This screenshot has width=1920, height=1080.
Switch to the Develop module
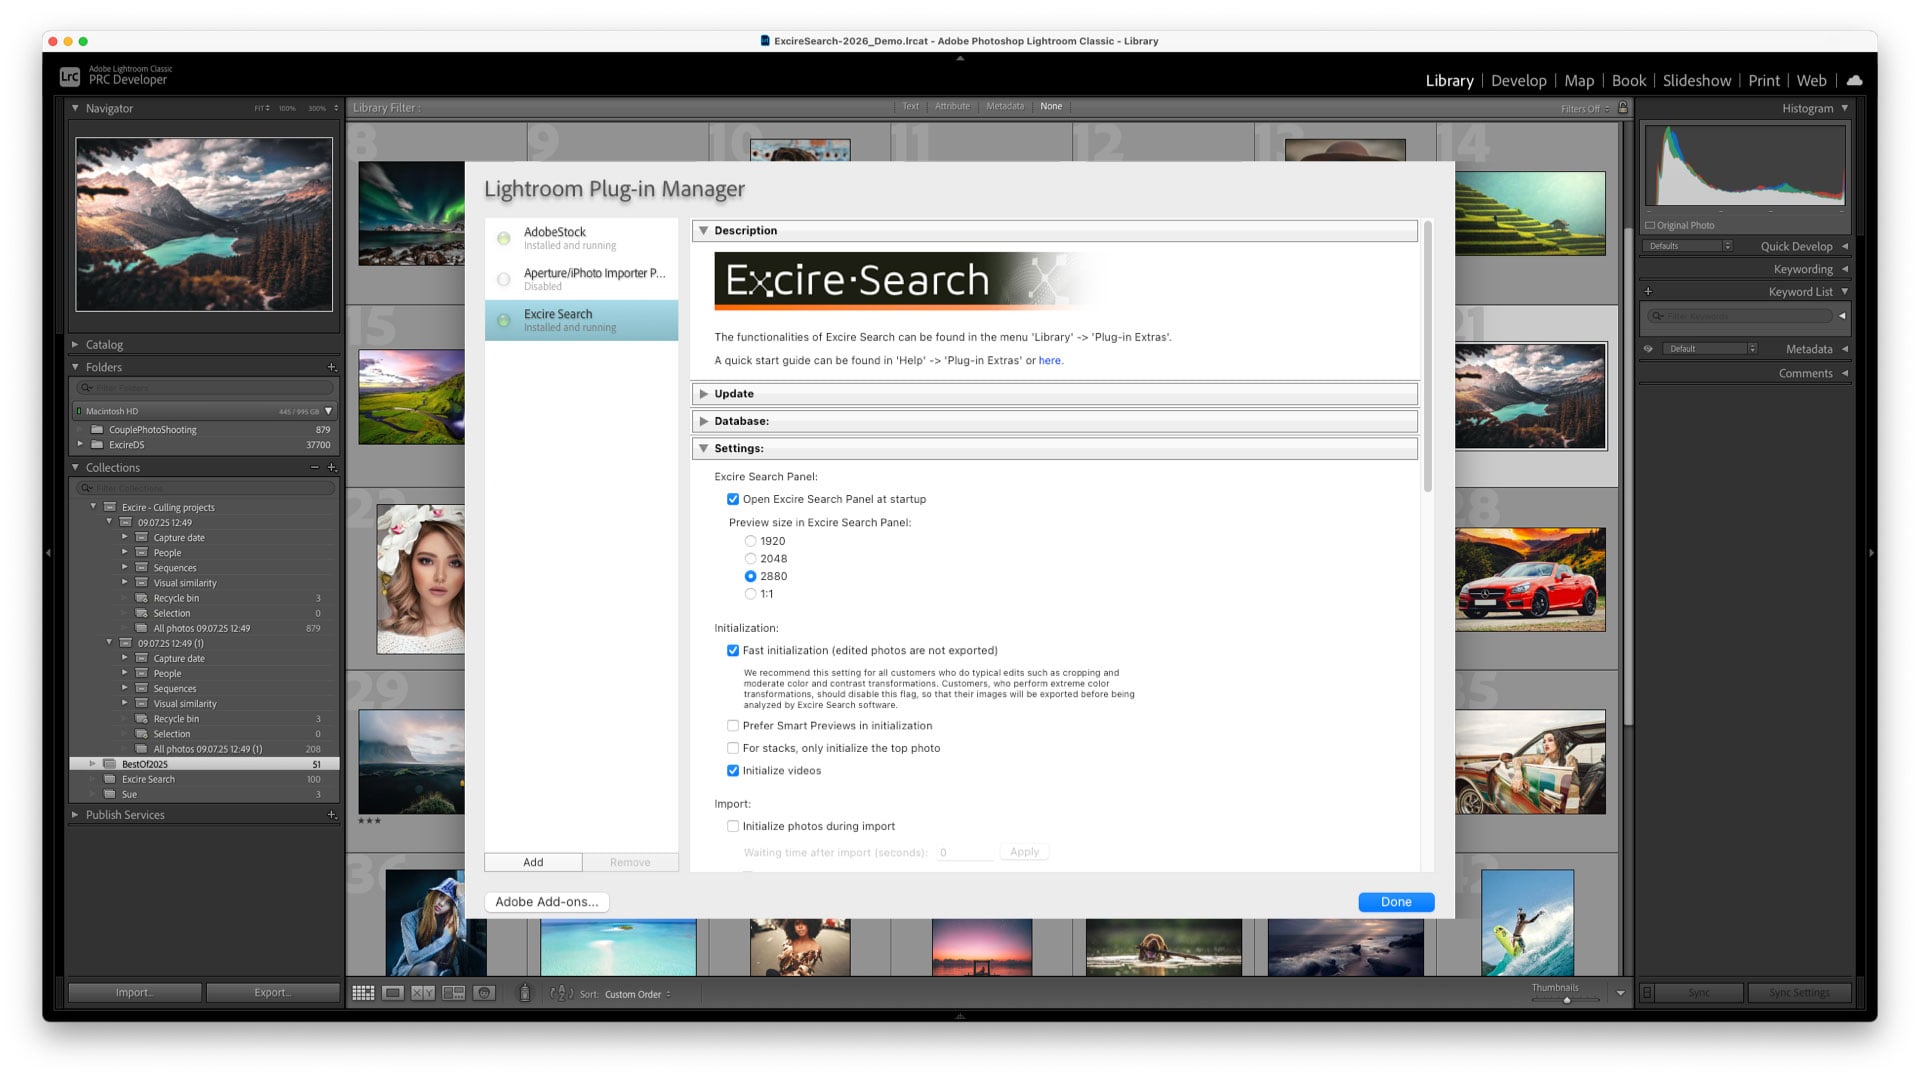[x=1518, y=81]
